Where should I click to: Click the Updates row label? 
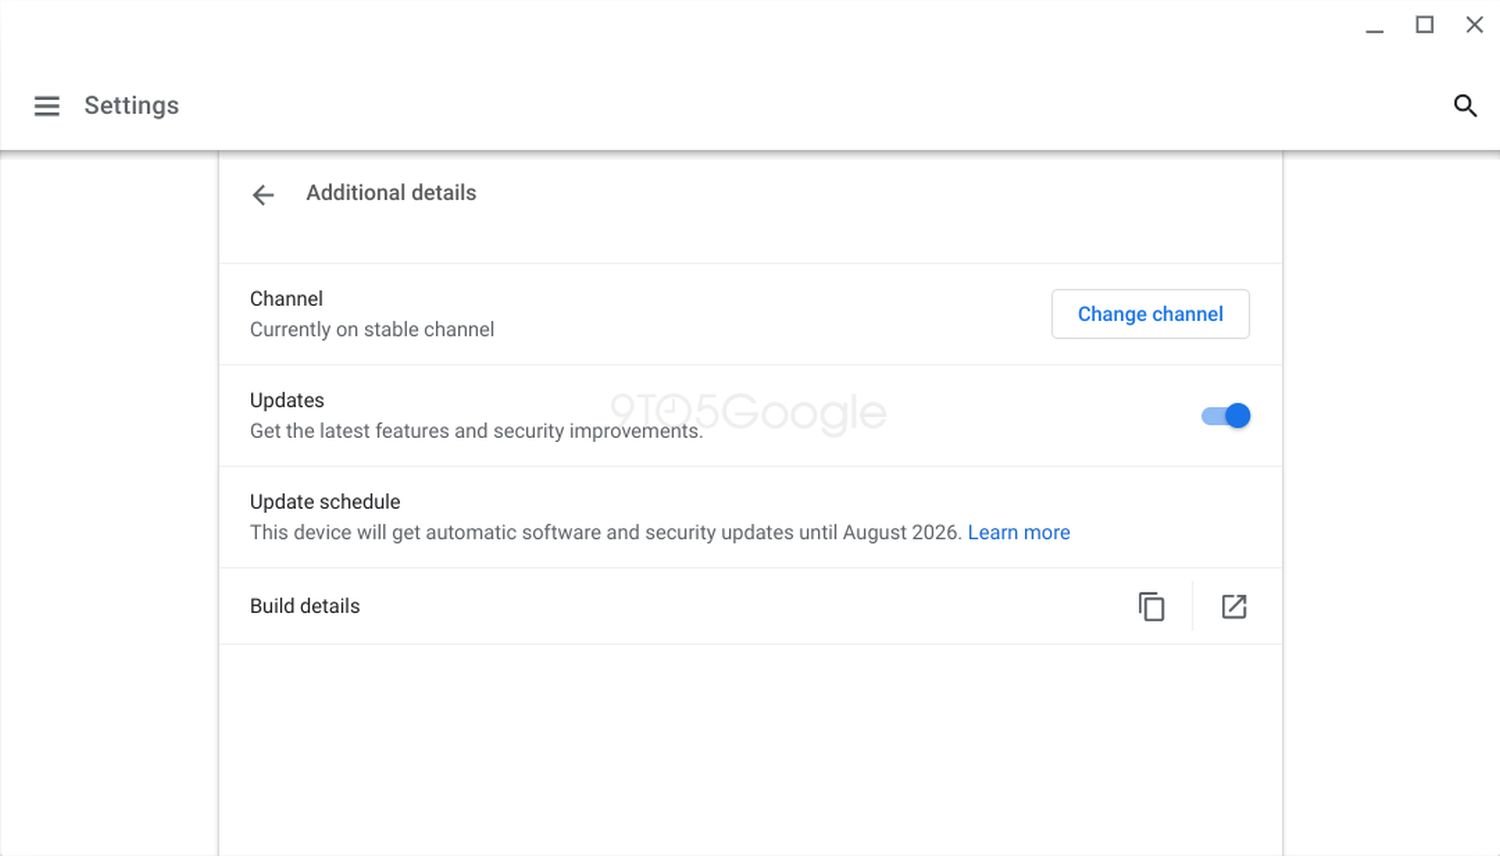pos(287,400)
